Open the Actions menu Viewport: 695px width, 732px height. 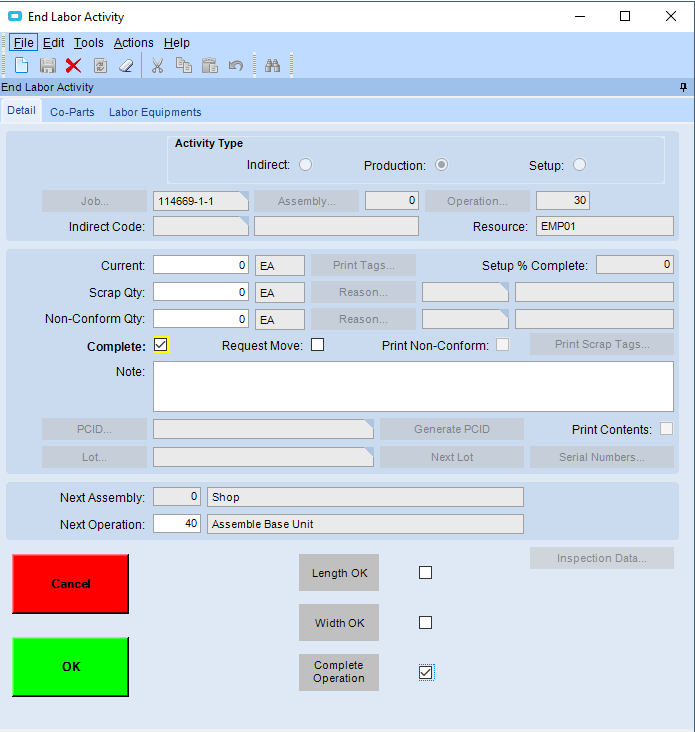133,43
